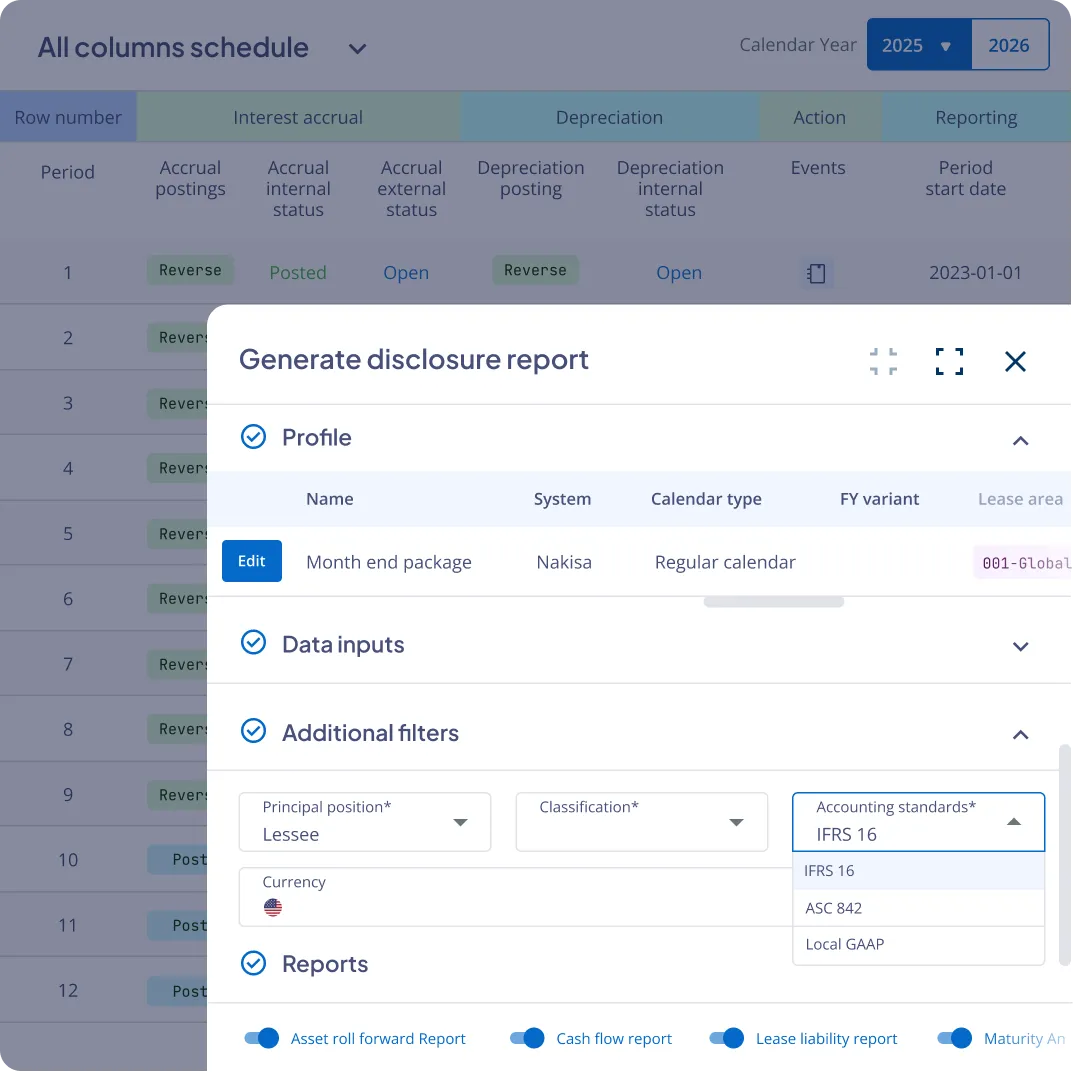Expand the Data inputs section chevron

[x=1020, y=647]
